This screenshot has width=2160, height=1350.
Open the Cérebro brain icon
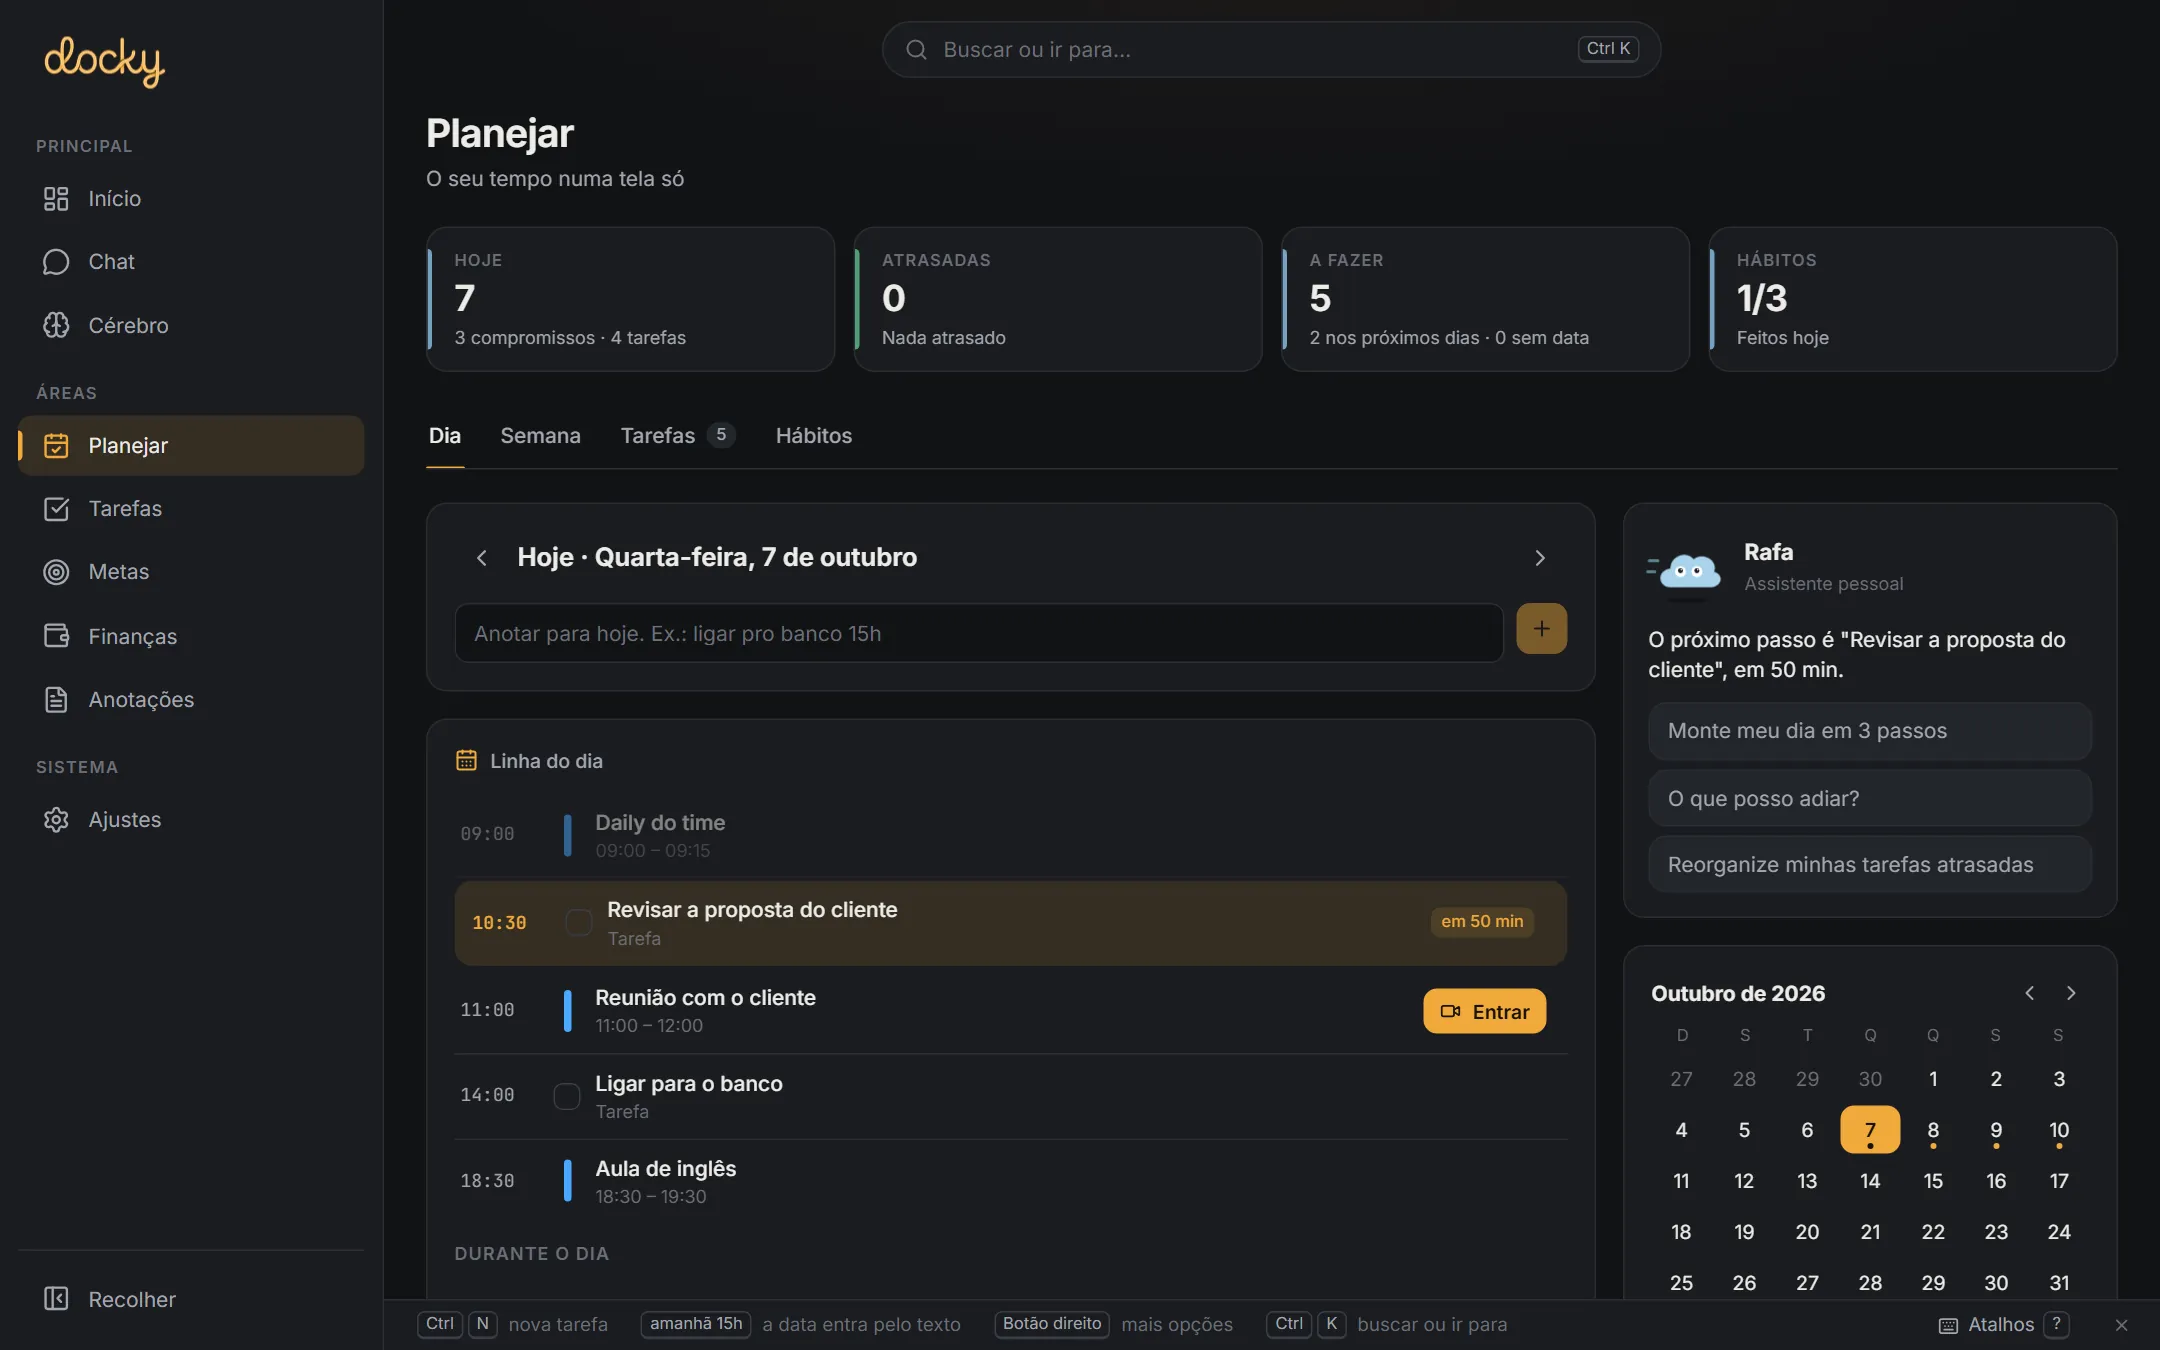tap(56, 325)
